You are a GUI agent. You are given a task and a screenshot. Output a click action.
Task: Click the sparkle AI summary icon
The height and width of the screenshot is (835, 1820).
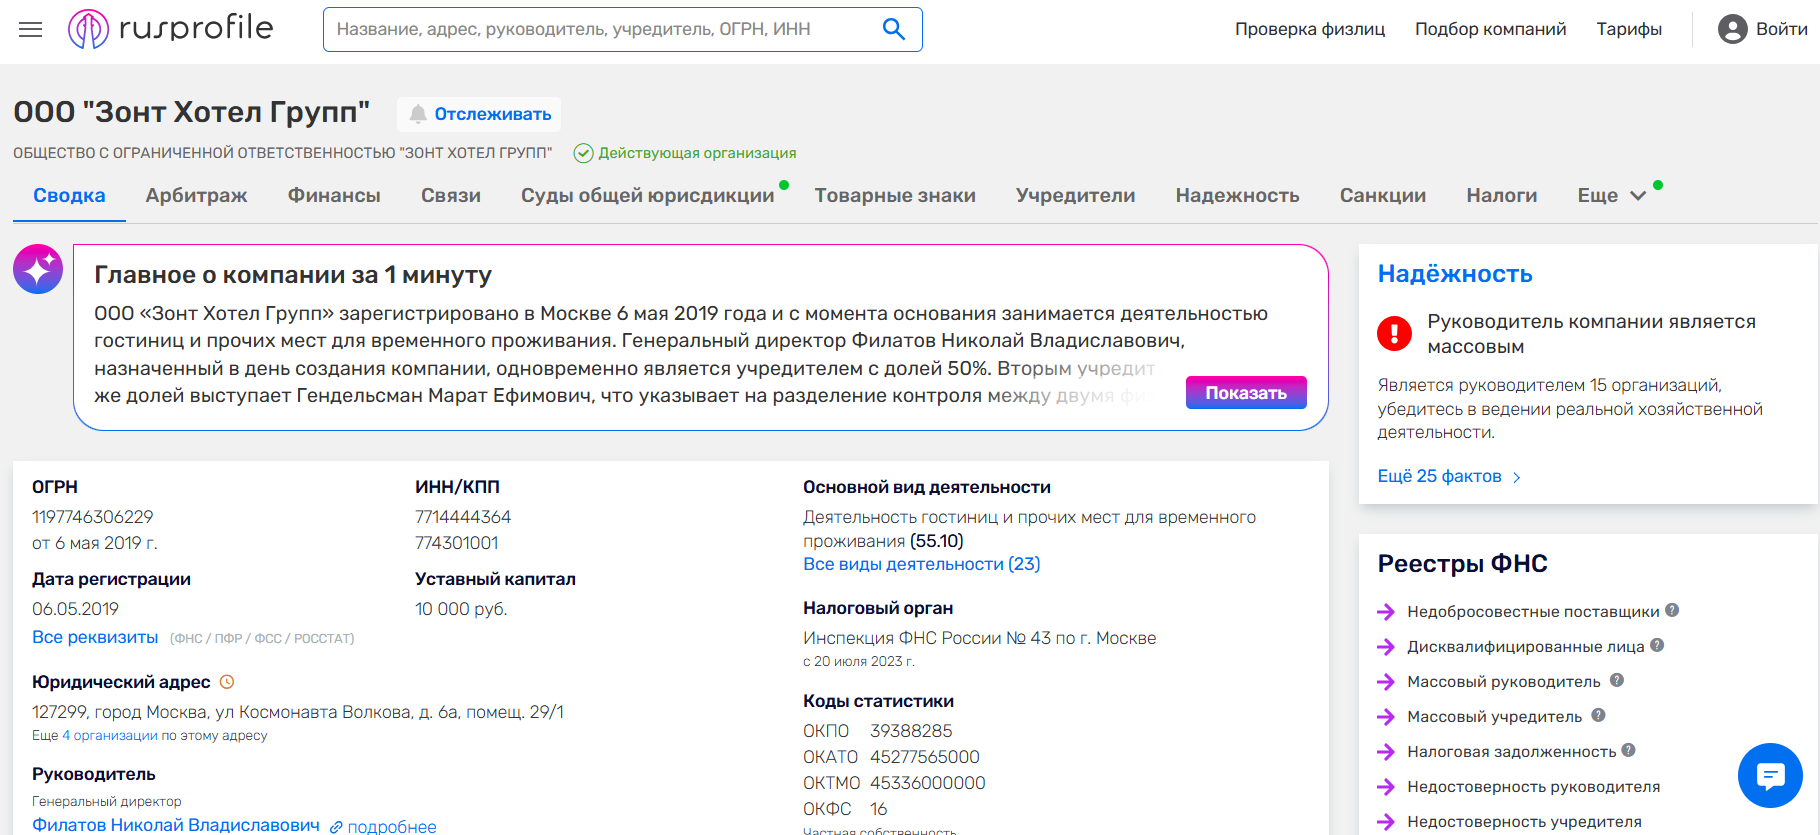pos(38,269)
